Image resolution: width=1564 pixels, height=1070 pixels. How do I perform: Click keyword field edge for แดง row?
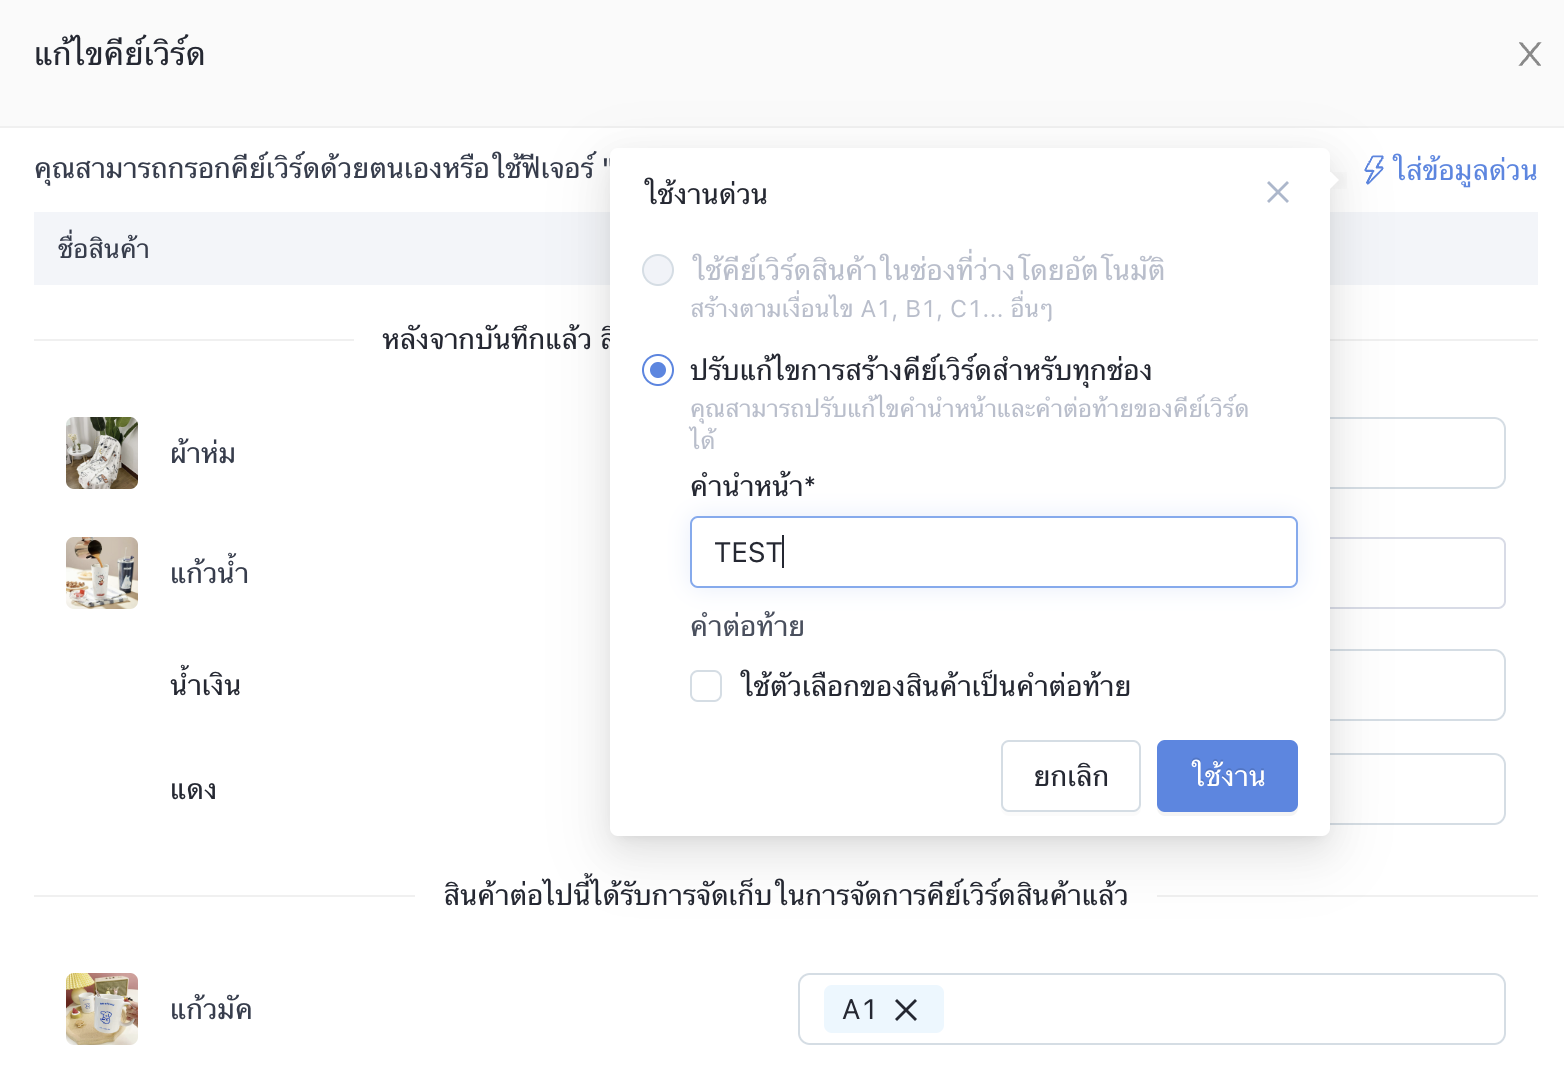click(1417, 789)
